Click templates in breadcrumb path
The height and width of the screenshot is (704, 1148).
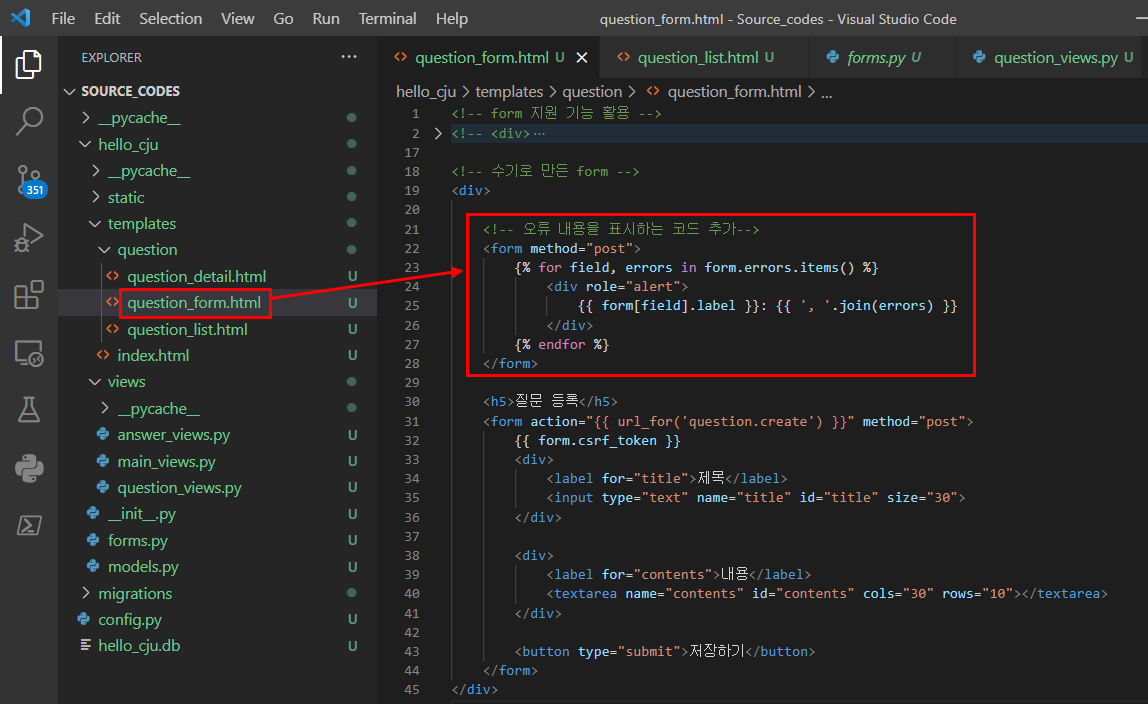pyautogui.click(x=509, y=91)
